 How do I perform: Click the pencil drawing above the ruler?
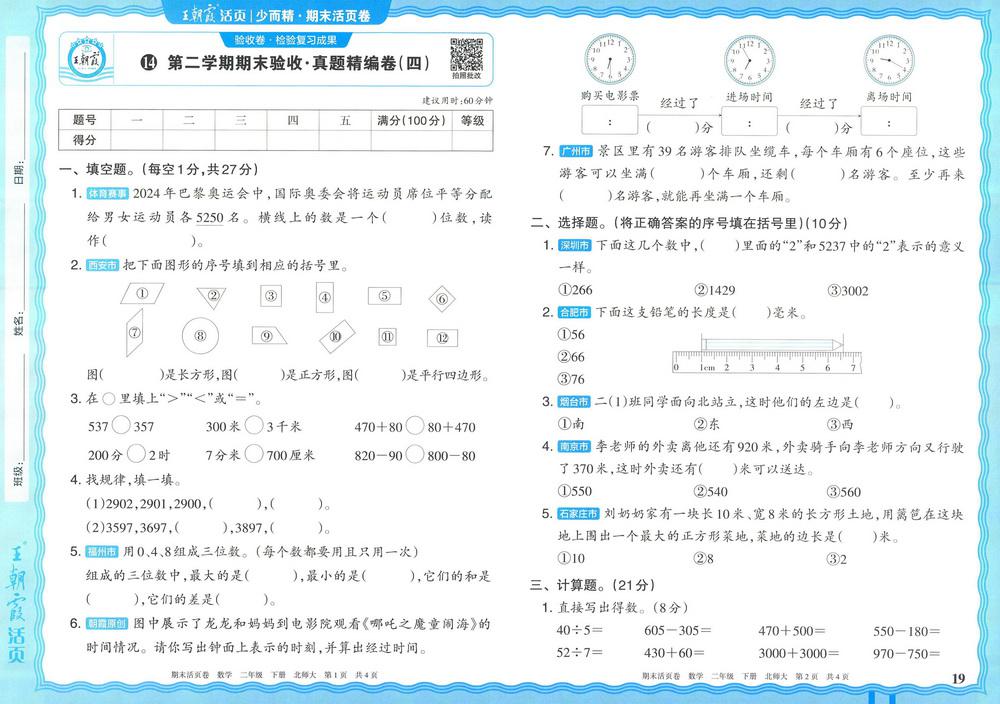(x=772, y=344)
